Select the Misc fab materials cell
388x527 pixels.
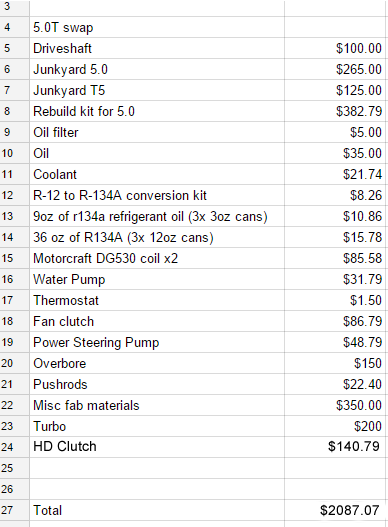tap(157, 405)
